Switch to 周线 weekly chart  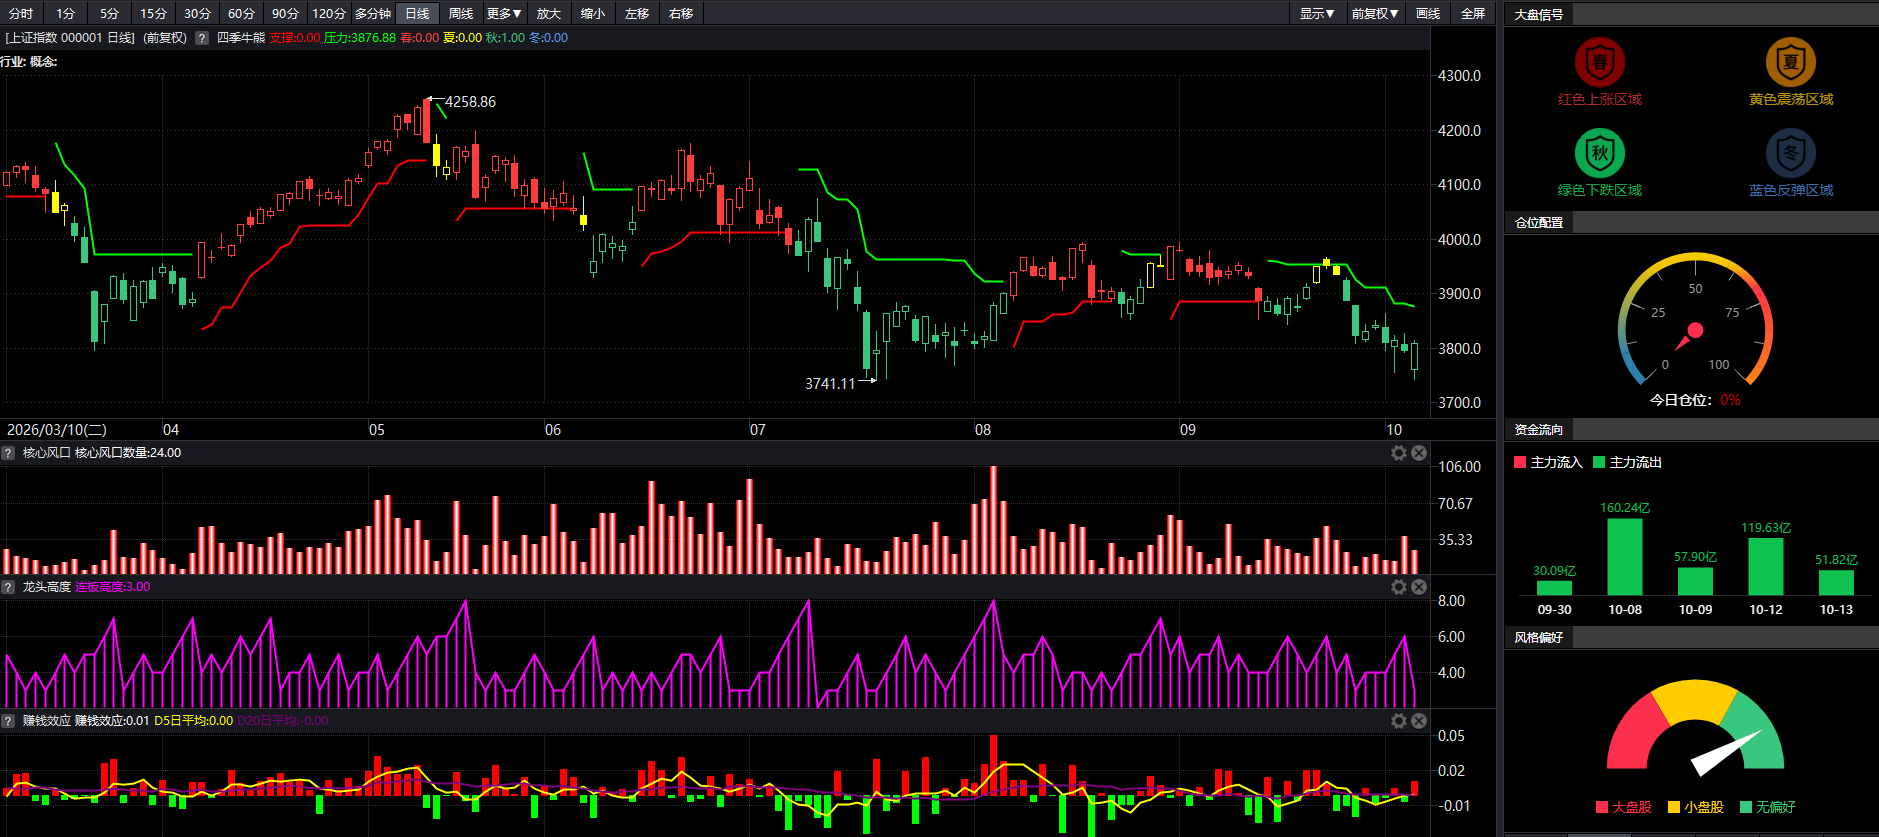click(x=461, y=13)
